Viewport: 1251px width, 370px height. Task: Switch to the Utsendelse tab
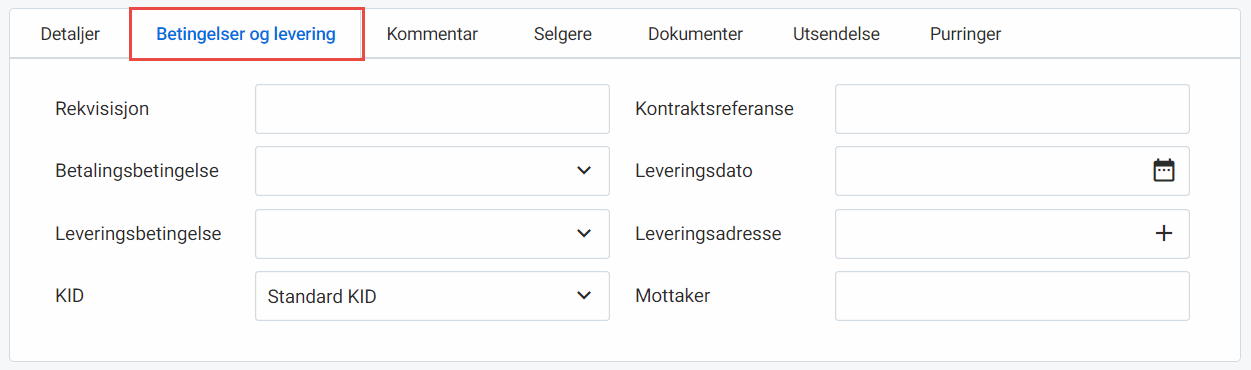(836, 34)
